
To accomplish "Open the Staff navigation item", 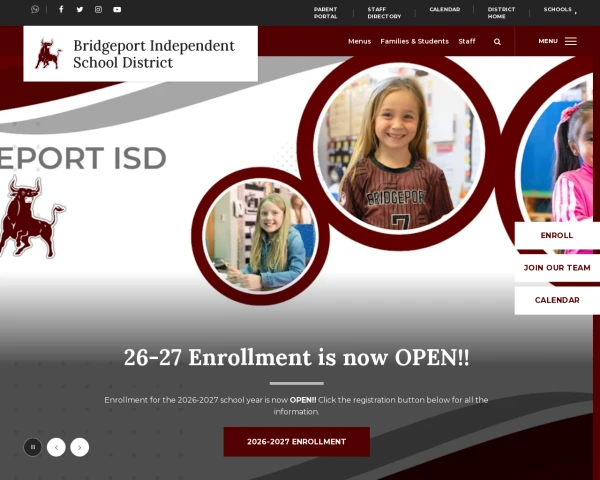I will pyautogui.click(x=467, y=41).
